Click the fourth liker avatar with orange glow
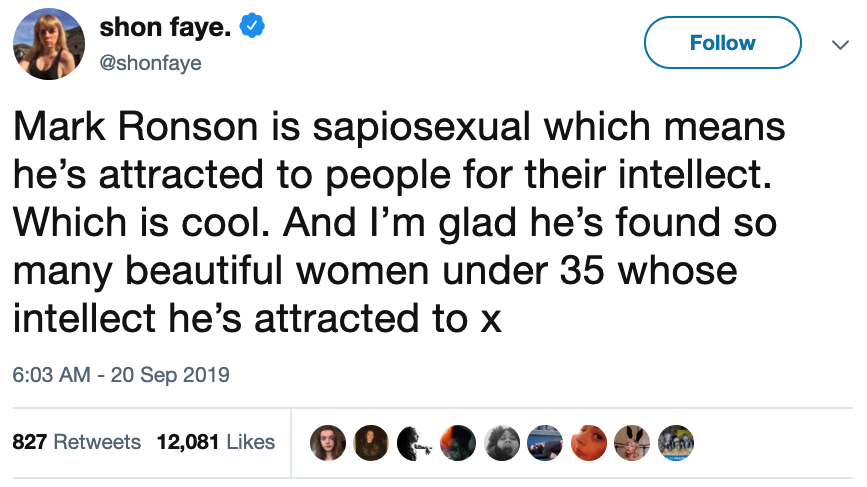This screenshot has width=867, height=487. pos(456,441)
